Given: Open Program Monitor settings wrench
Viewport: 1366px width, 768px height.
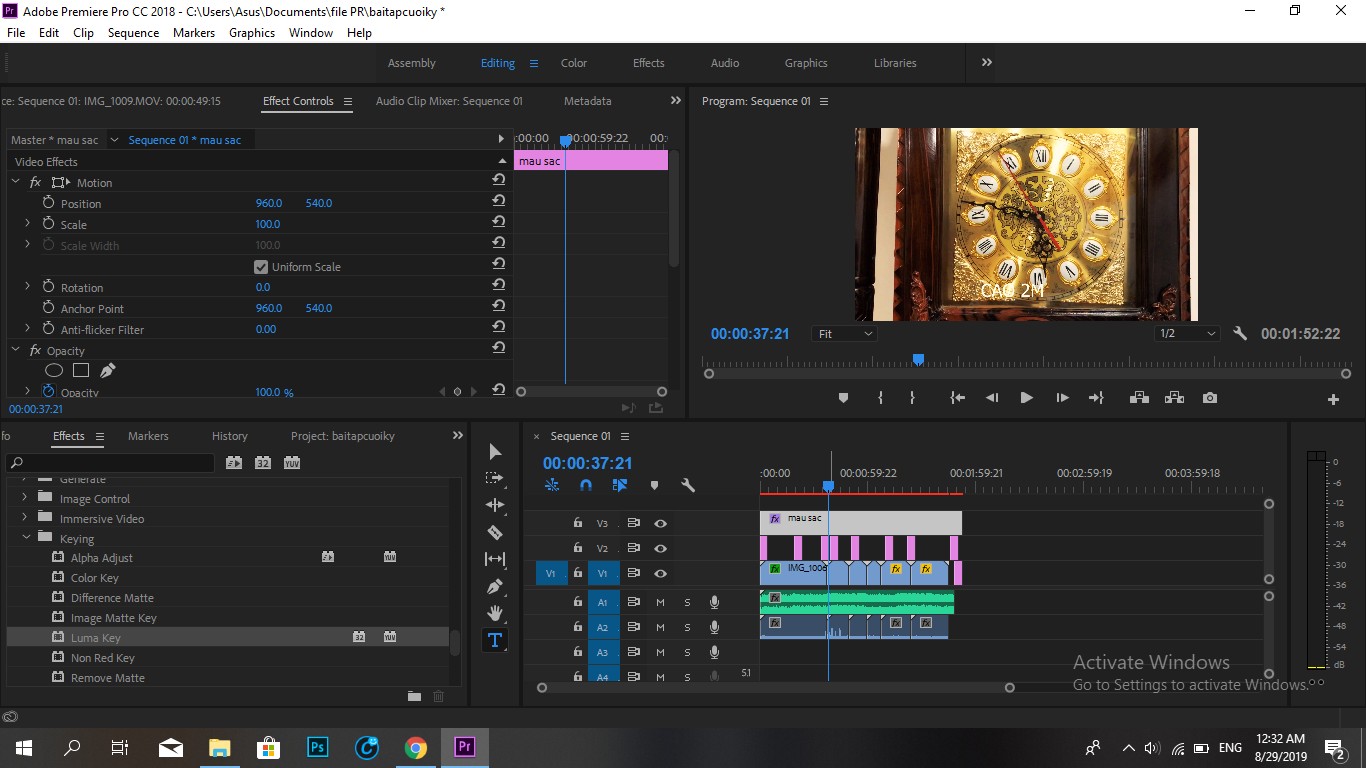Looking at the screenshot, I should (x=1240, y=334).
